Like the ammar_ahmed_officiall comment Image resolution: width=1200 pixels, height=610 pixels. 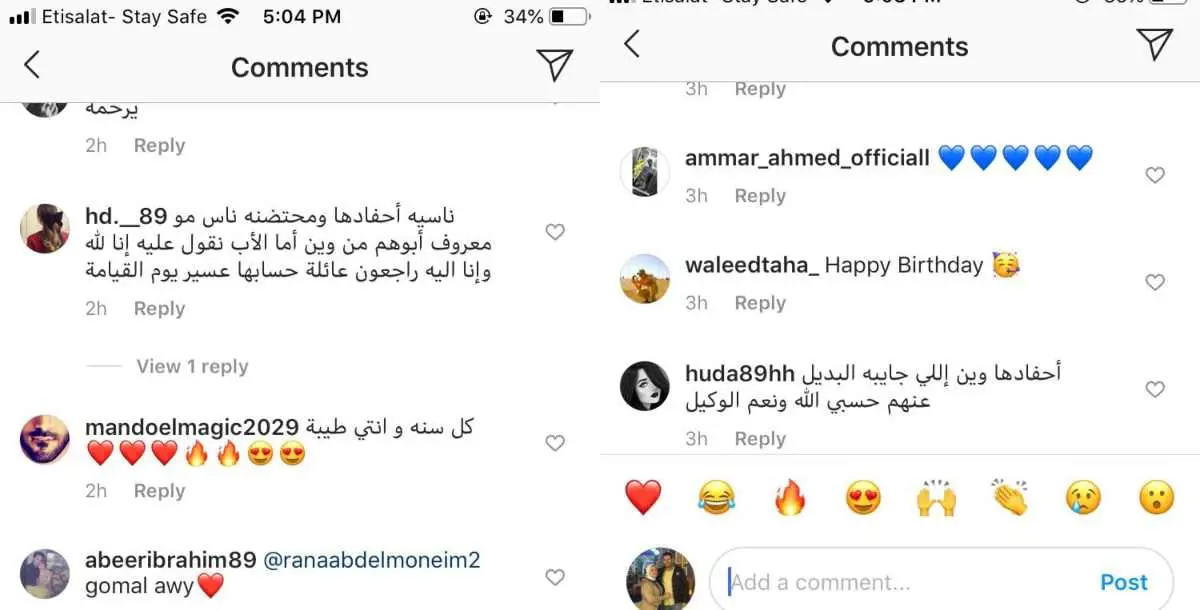(1155, 175)
